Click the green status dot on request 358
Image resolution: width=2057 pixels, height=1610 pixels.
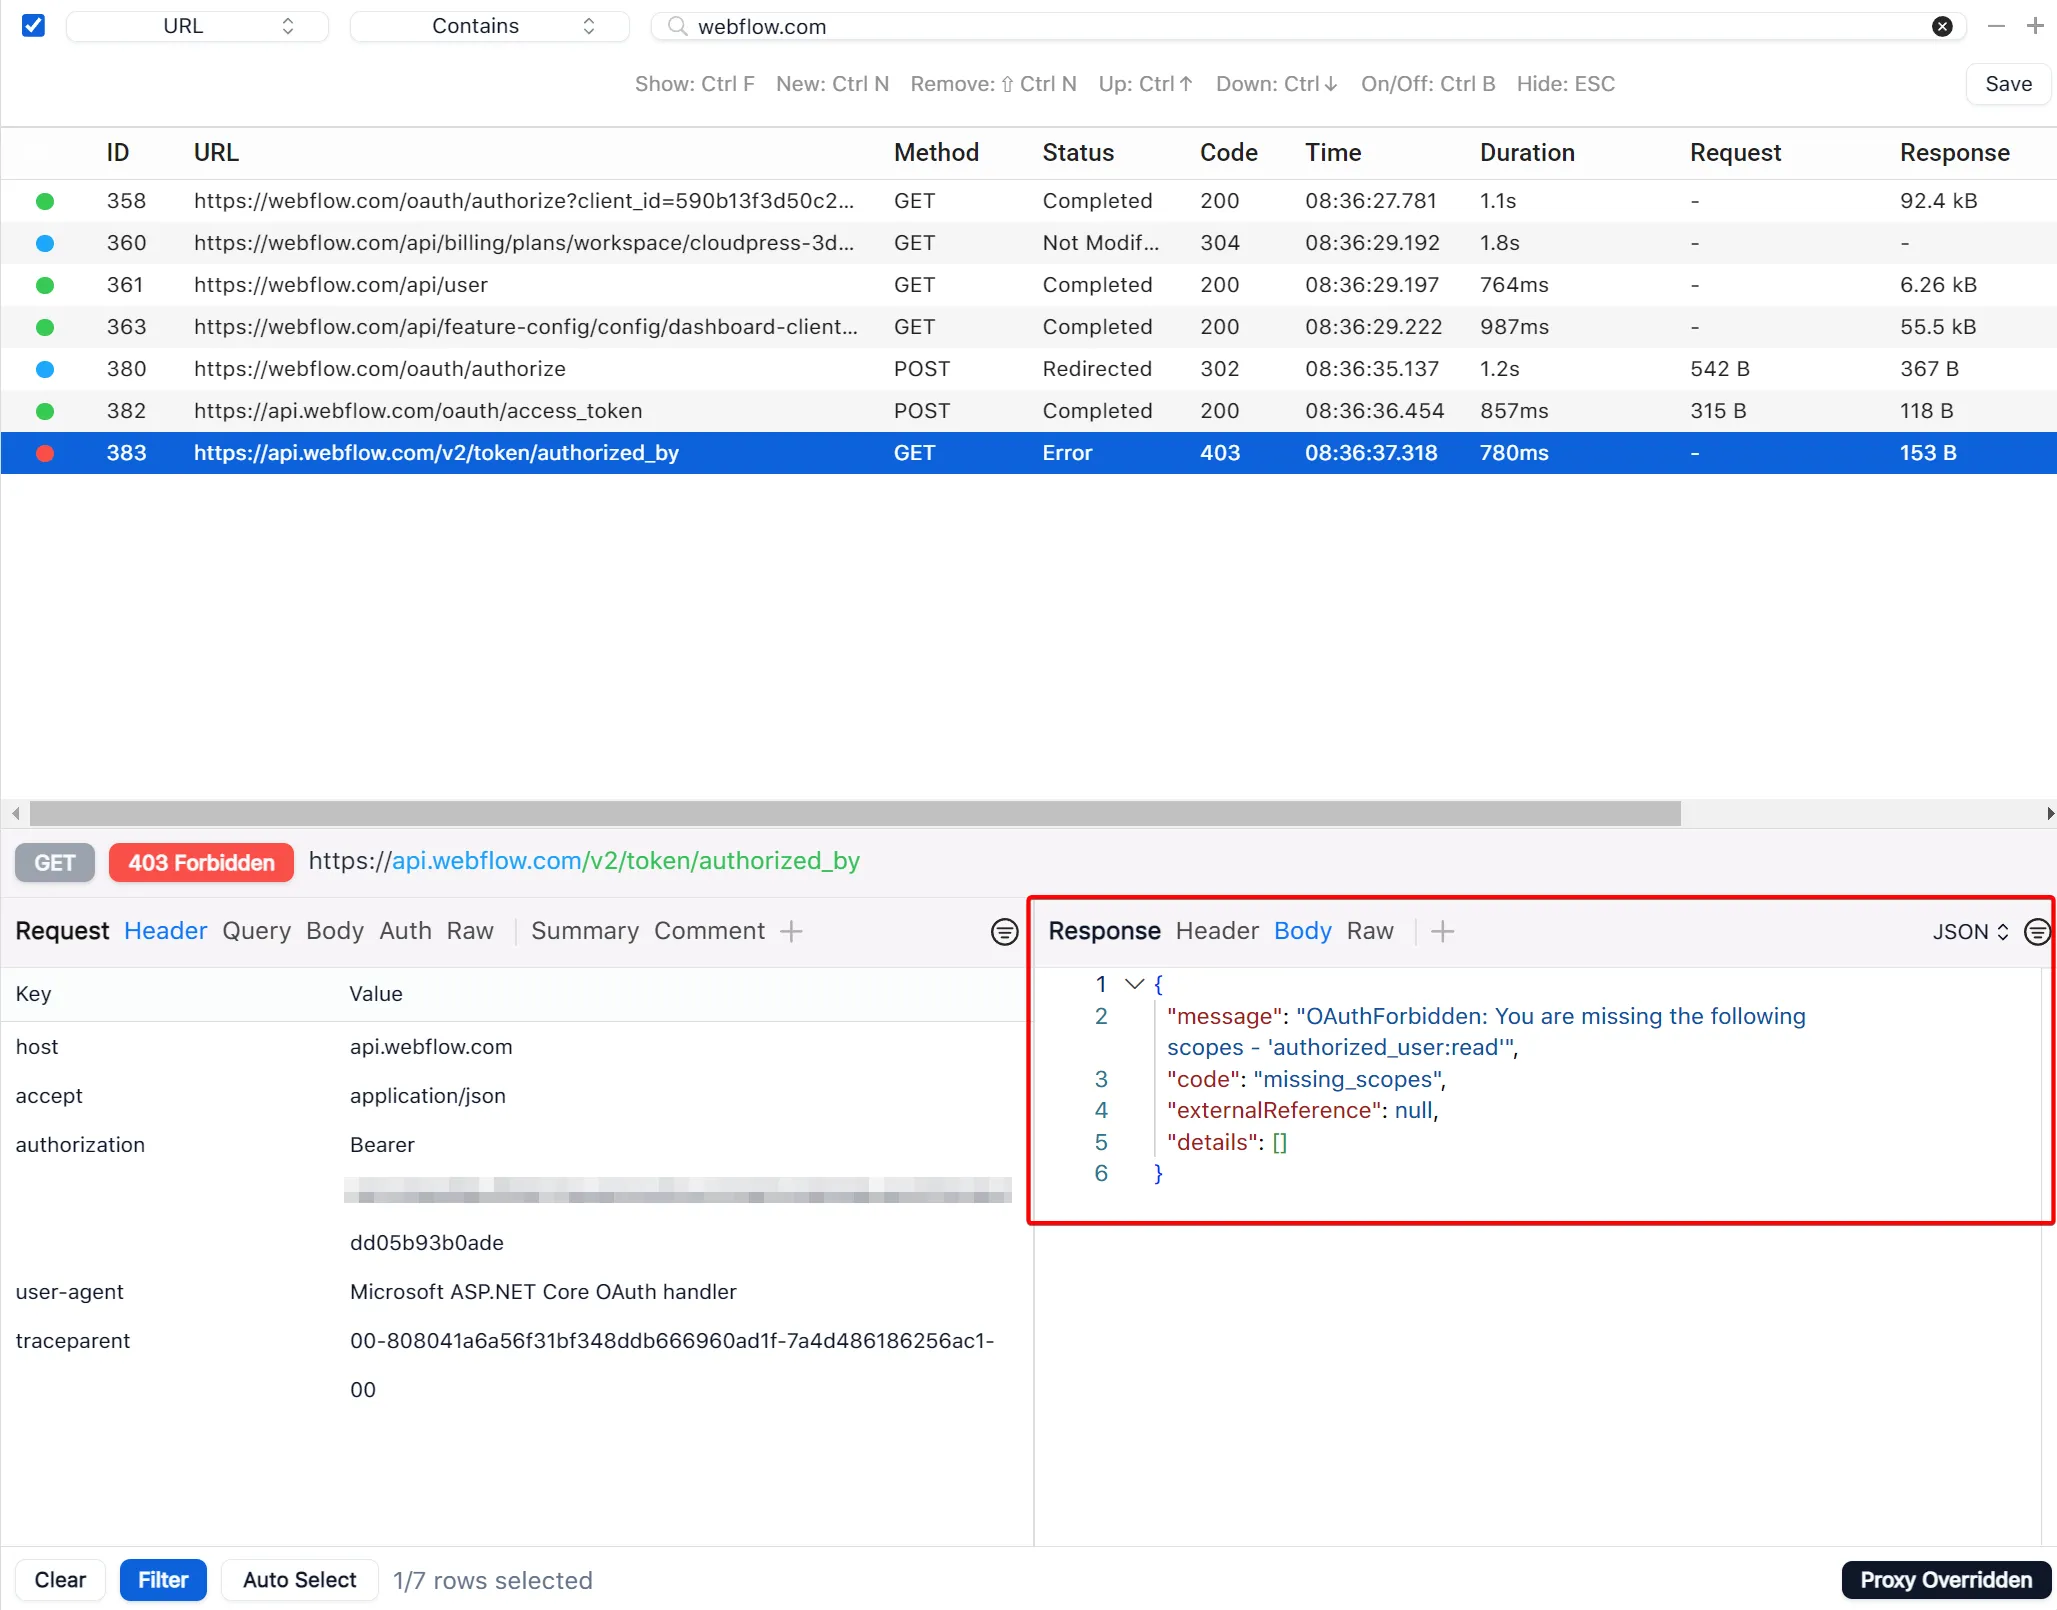pos(46,201)
